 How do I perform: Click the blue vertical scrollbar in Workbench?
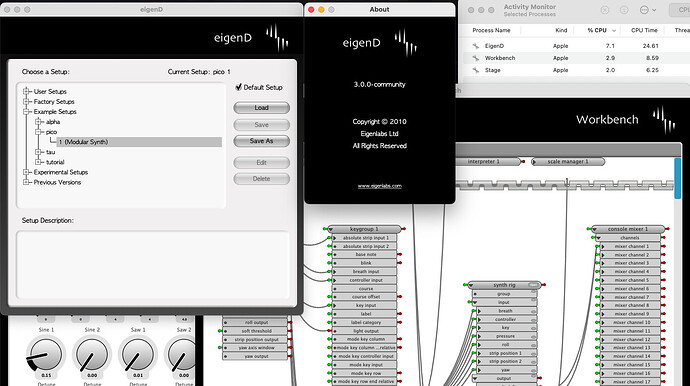coord(678,179)
